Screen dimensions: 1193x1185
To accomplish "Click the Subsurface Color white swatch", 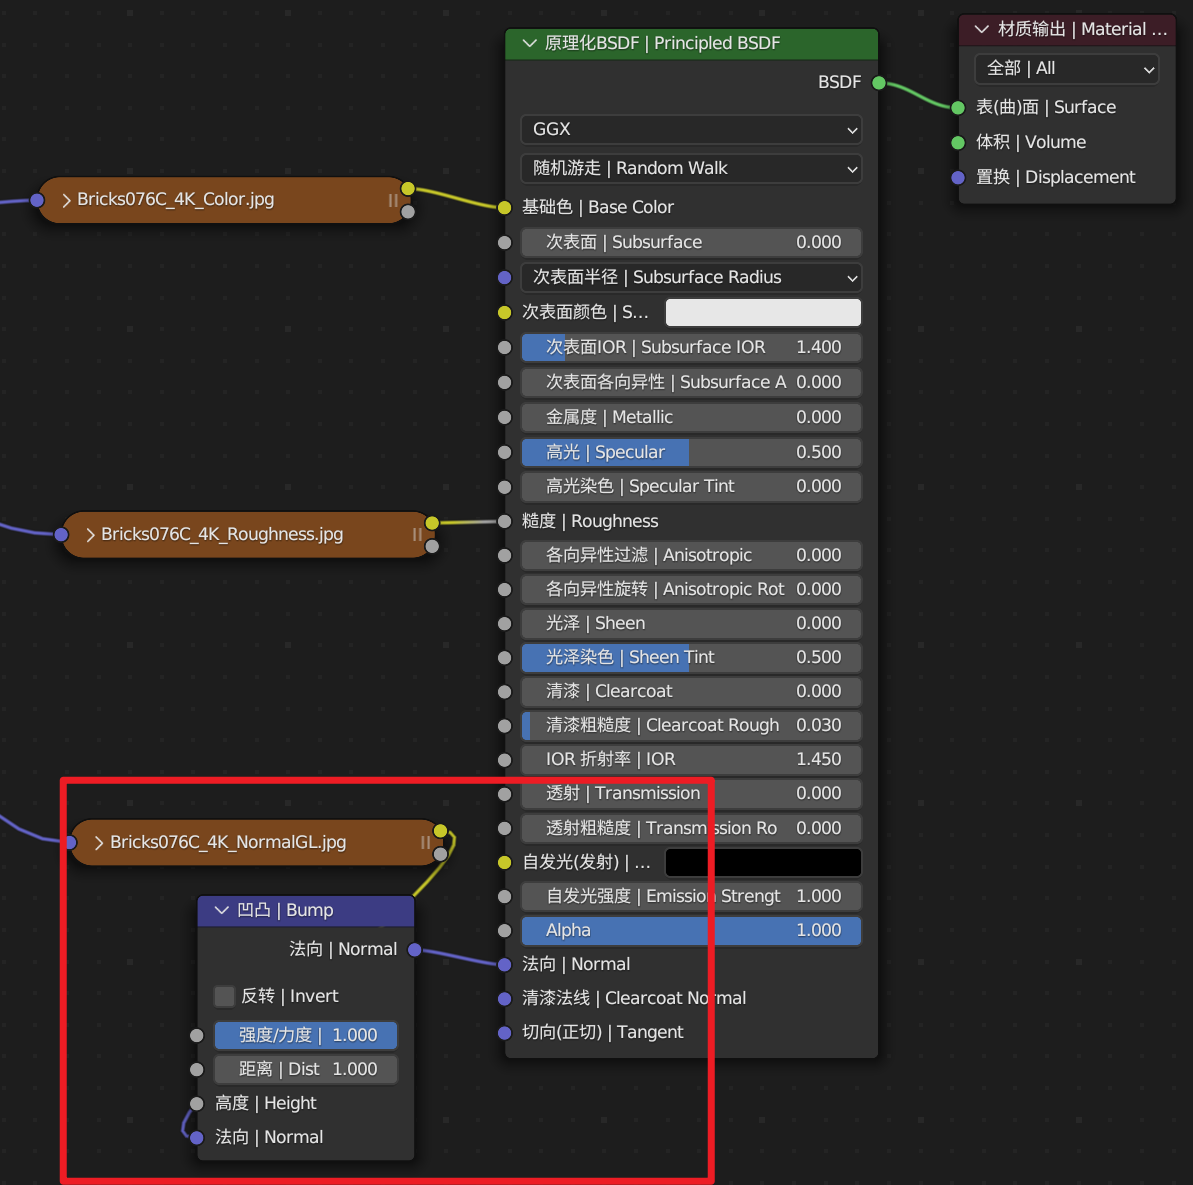I will (763, 312).
